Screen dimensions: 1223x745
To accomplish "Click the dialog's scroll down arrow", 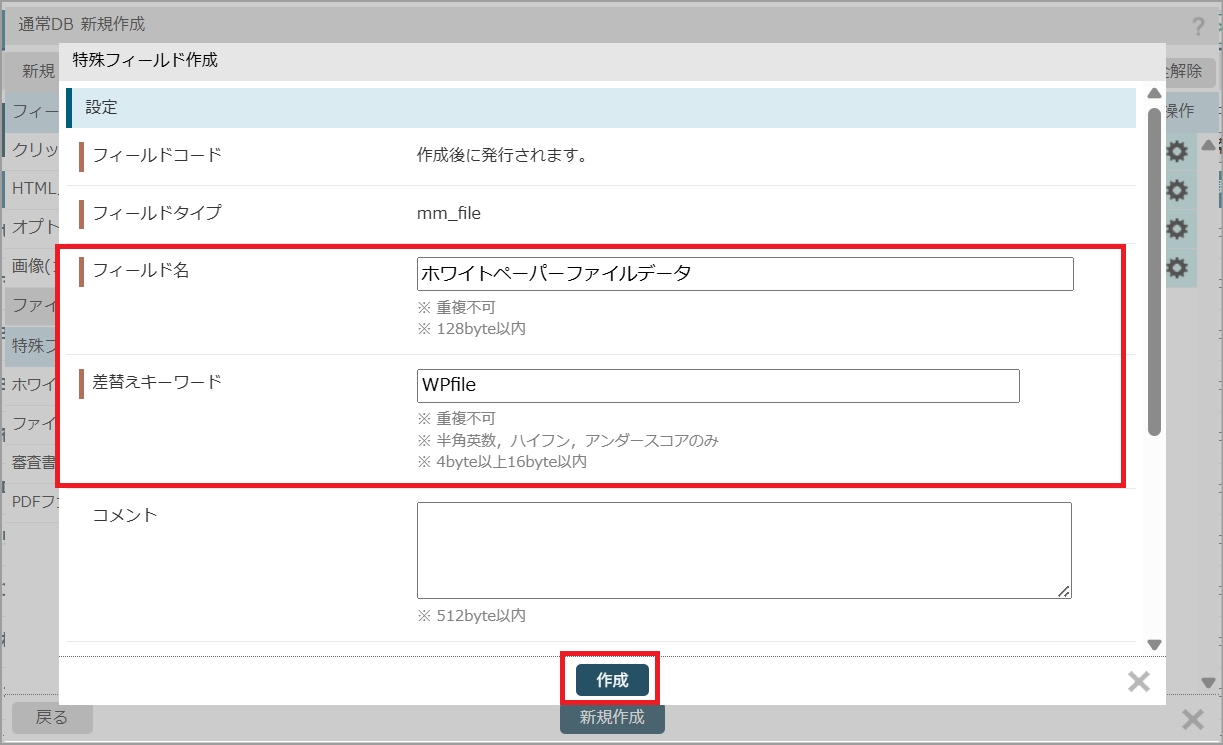I will (x=1153, y=645).
